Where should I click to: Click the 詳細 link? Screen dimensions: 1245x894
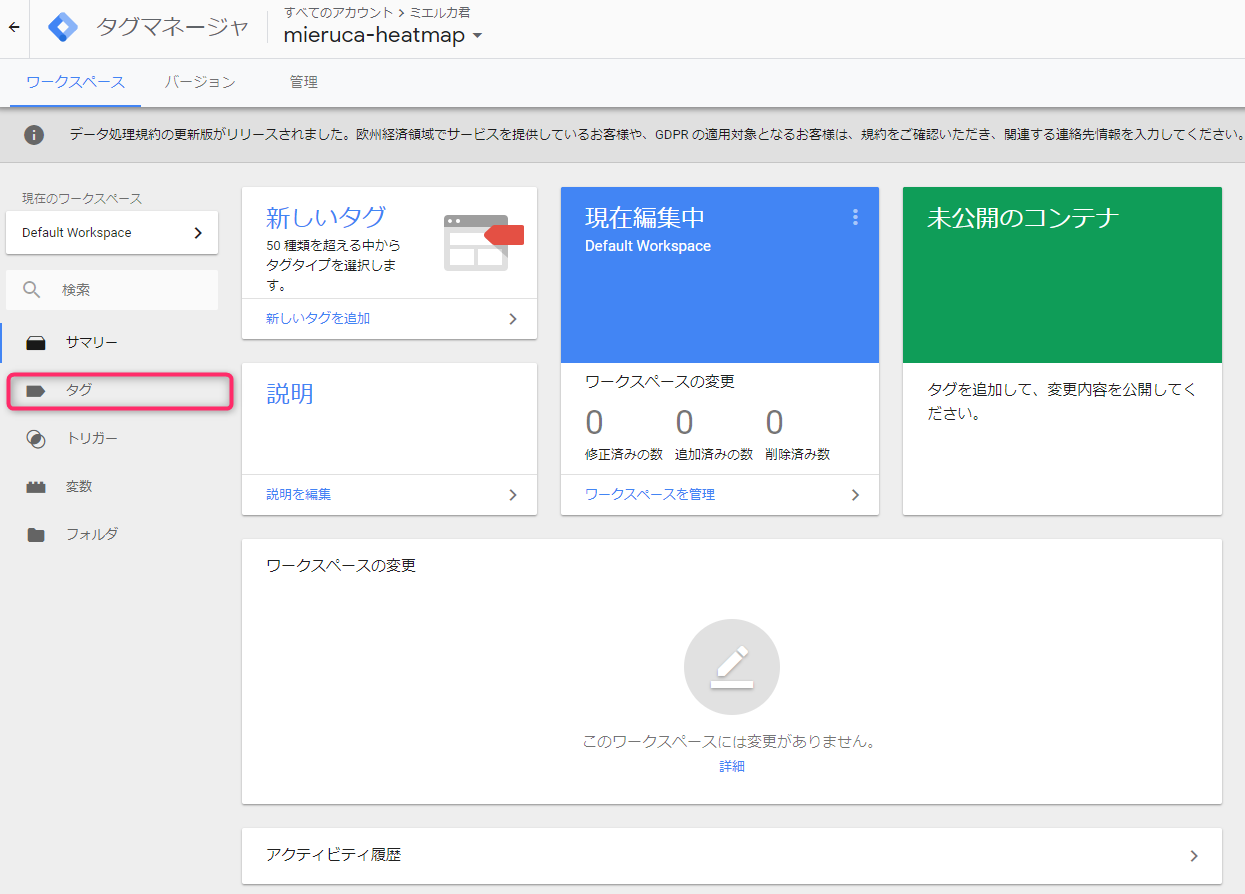(732, 767)
